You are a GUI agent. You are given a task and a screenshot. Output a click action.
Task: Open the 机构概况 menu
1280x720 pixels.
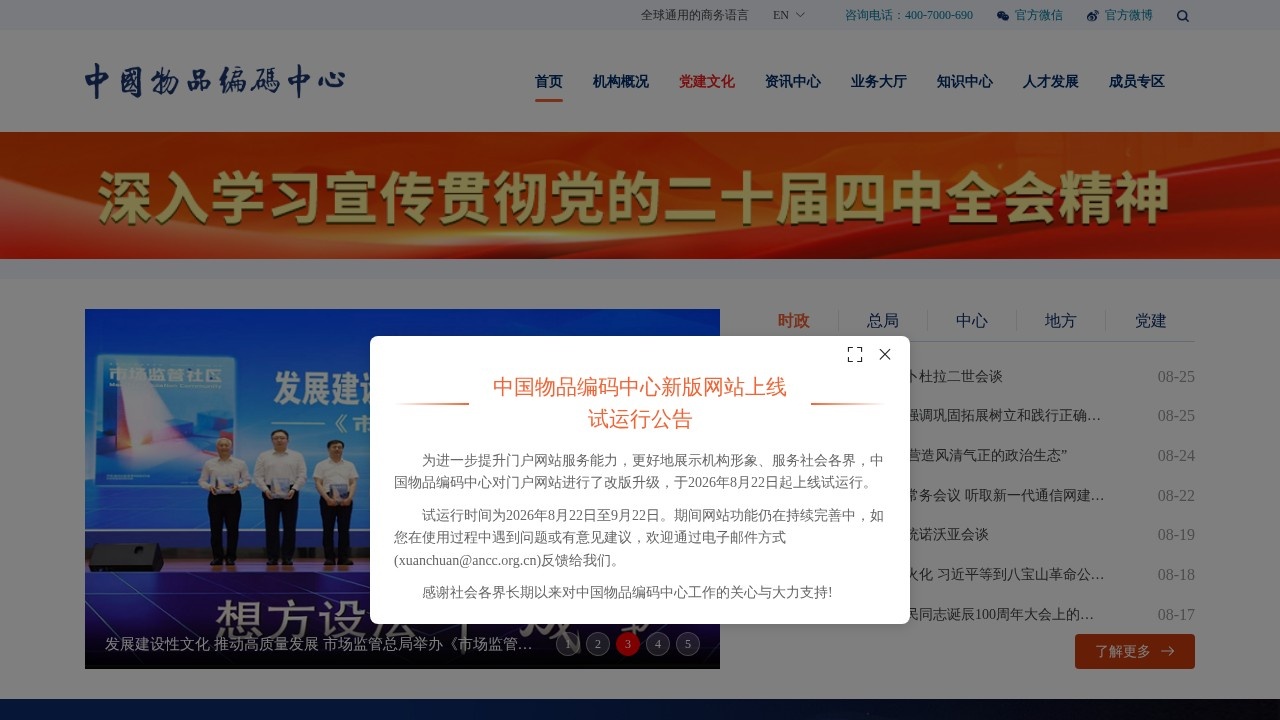(x=621, y=82)
